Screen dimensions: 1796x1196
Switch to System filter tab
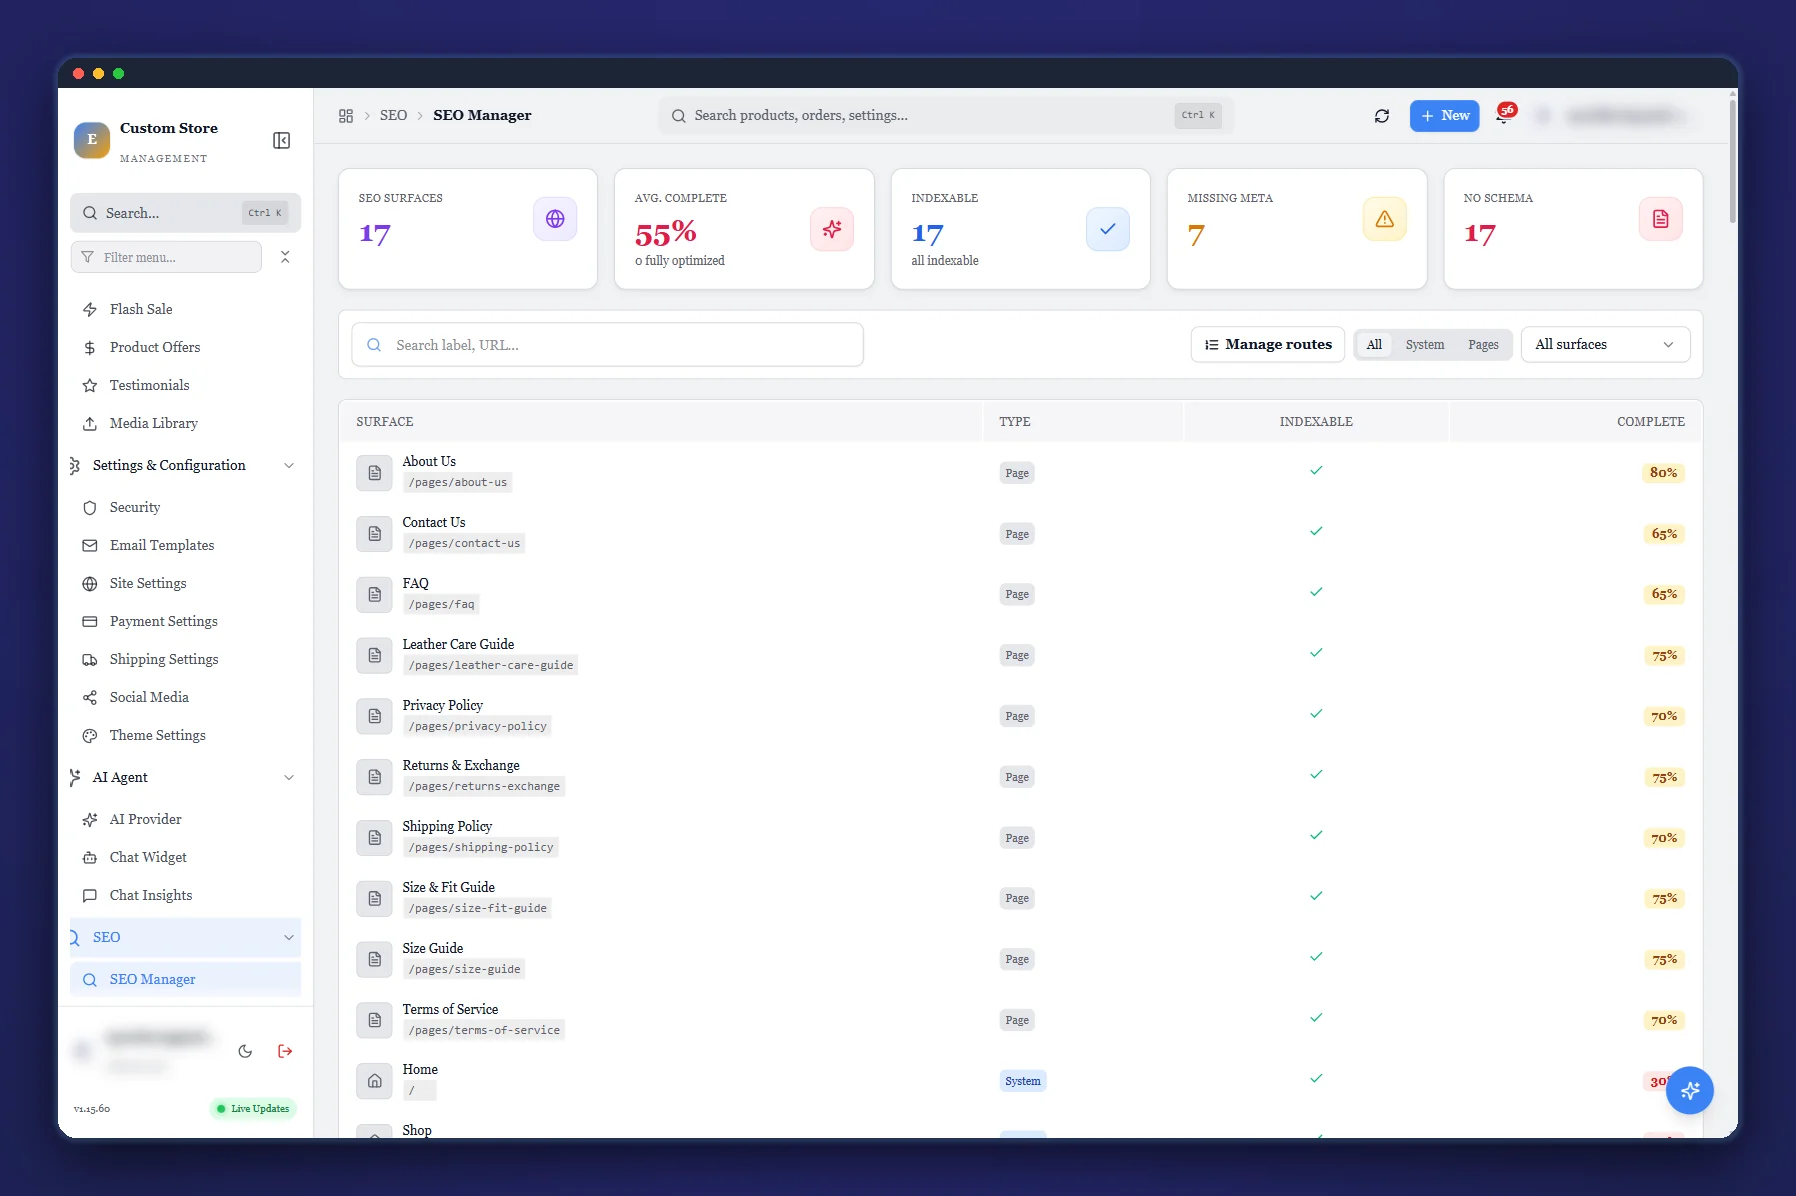pos(1425,345)
